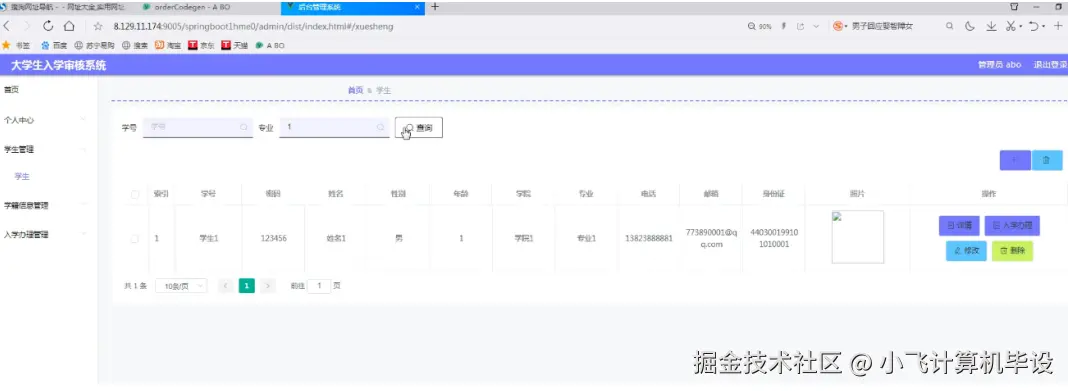Click the previous page arrow
The height and width of the screenshot is (391, 1068).
(226, 286)
